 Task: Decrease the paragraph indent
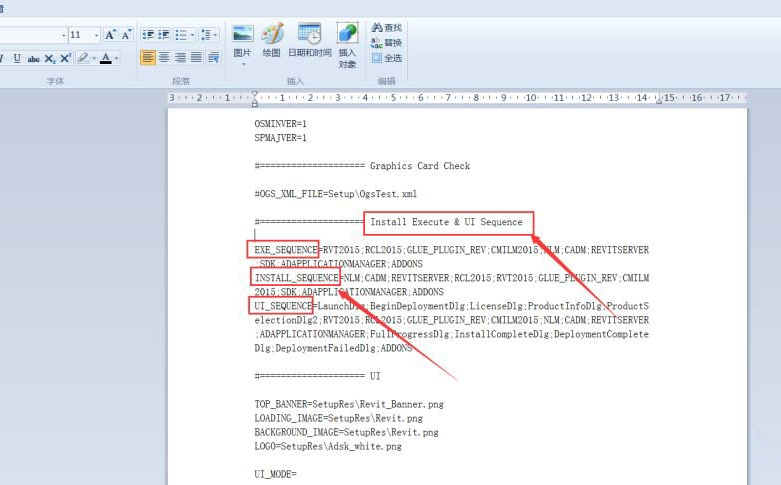point(148,34)
